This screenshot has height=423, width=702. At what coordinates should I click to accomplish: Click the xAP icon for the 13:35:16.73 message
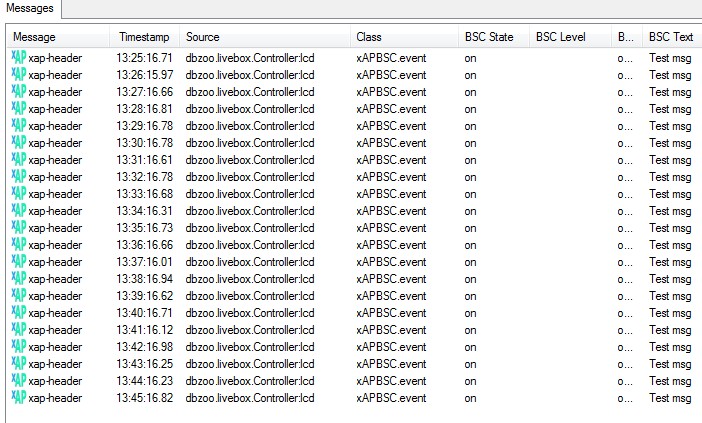19,227
